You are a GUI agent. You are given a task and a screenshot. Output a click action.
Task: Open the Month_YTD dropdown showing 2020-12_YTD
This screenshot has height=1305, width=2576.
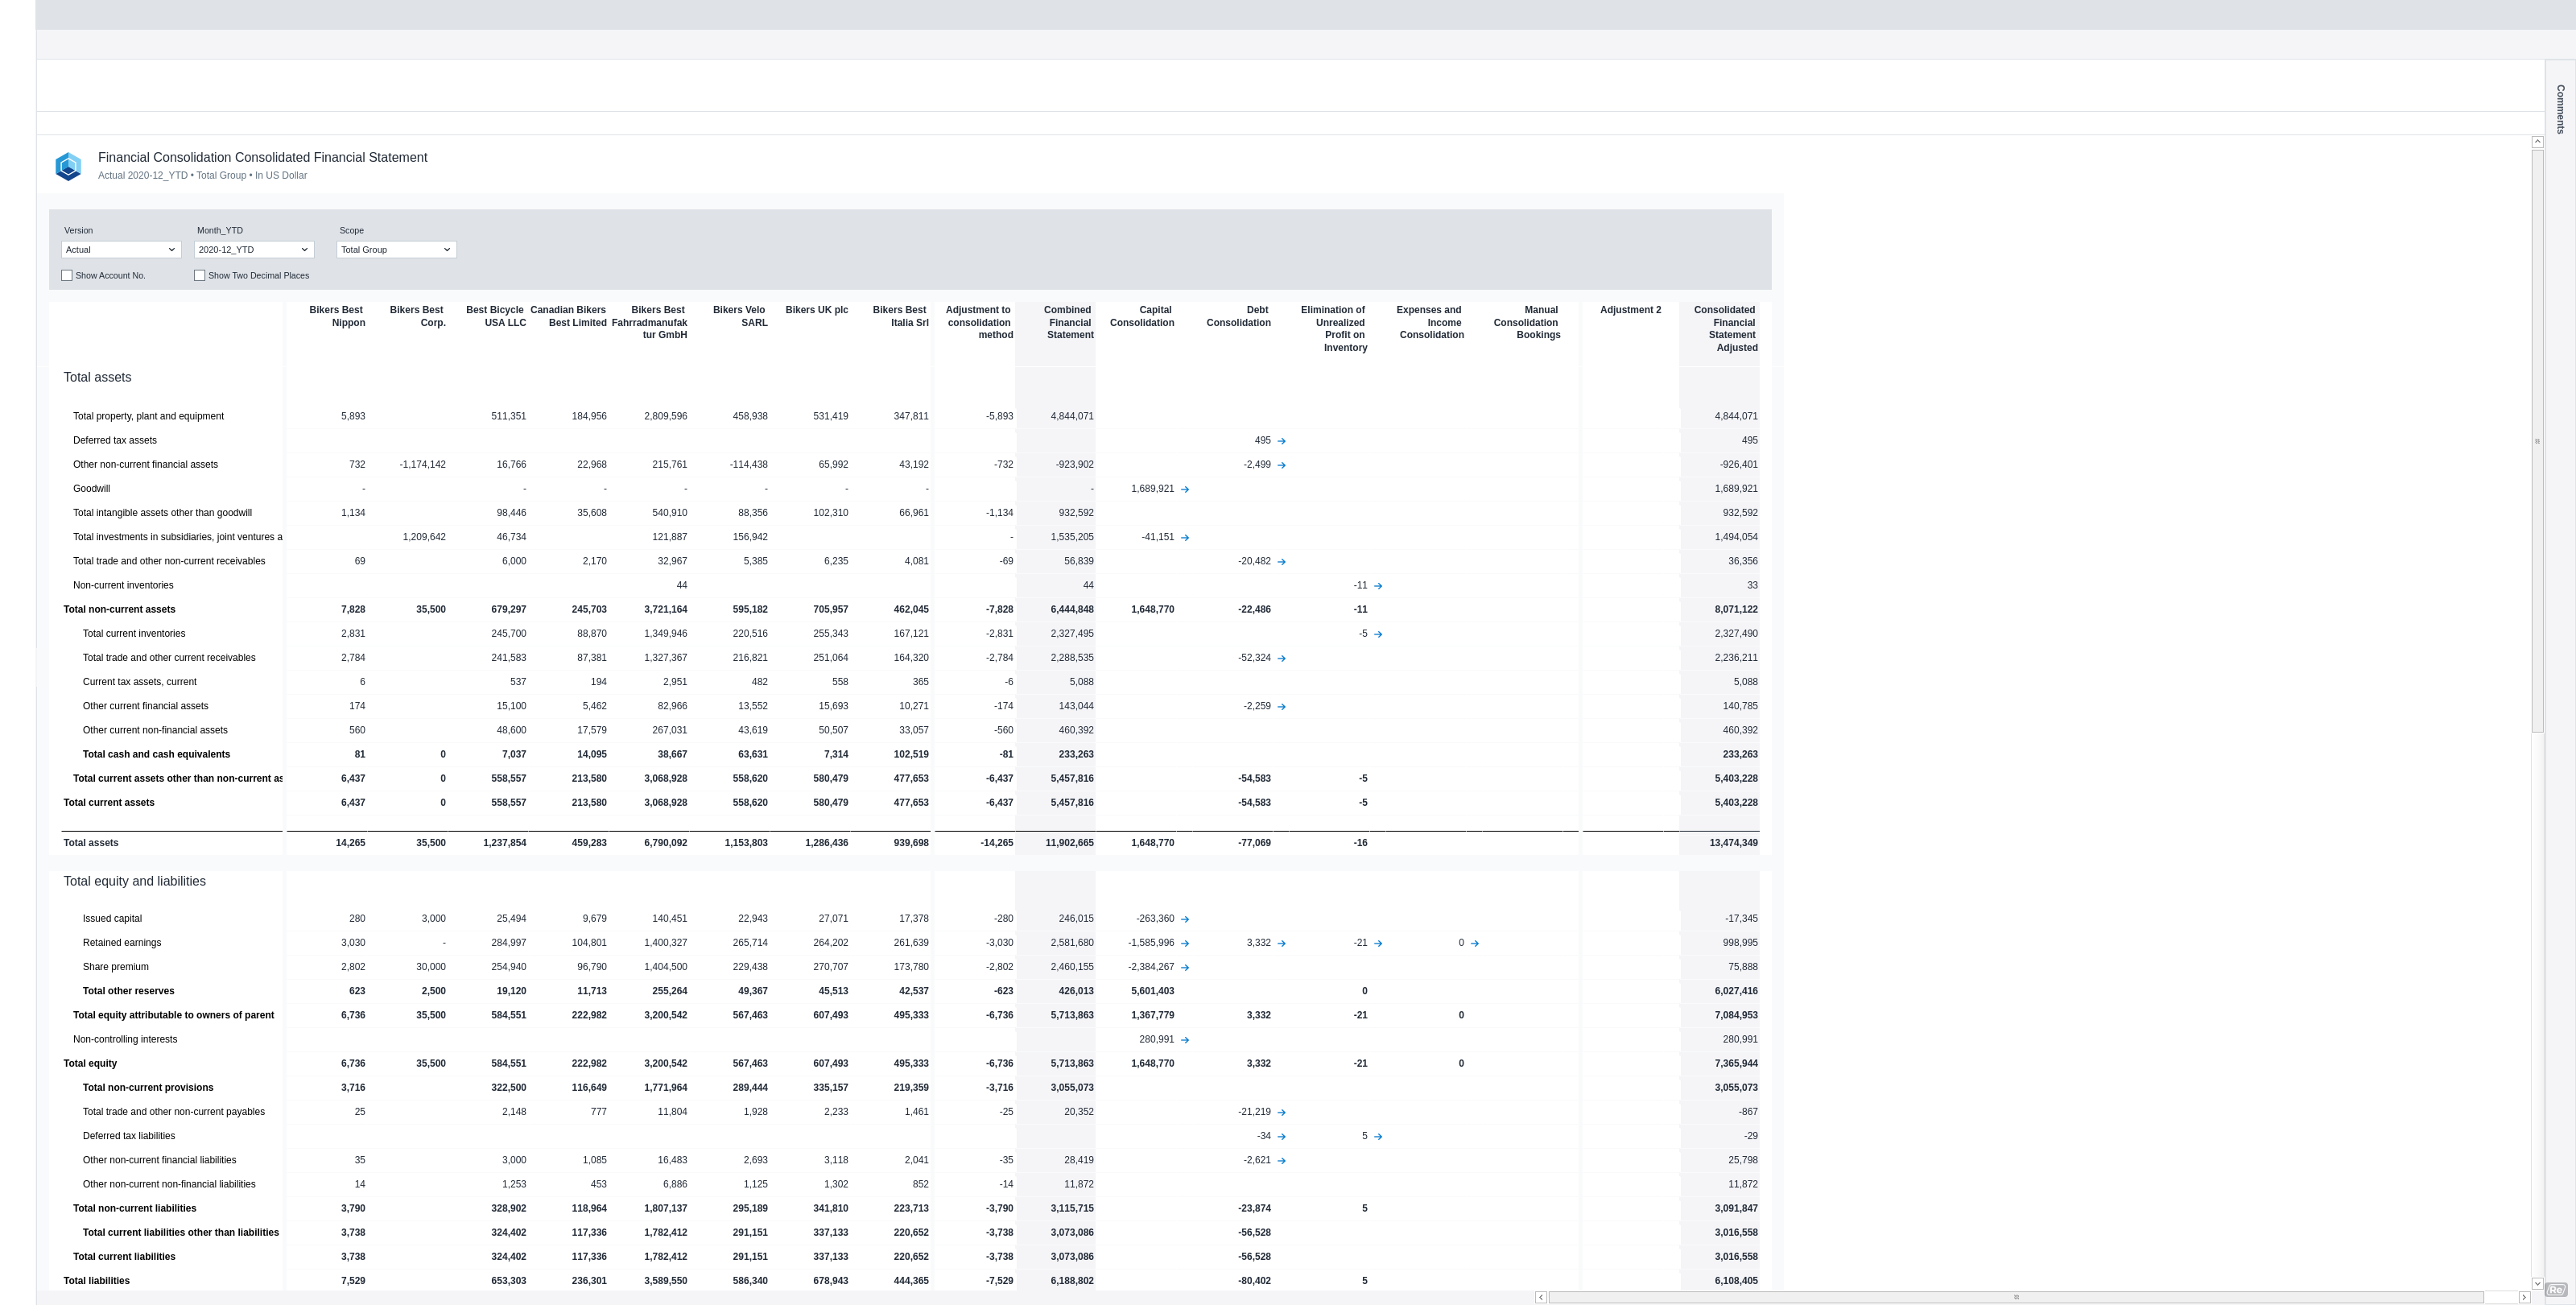[254, 249]
